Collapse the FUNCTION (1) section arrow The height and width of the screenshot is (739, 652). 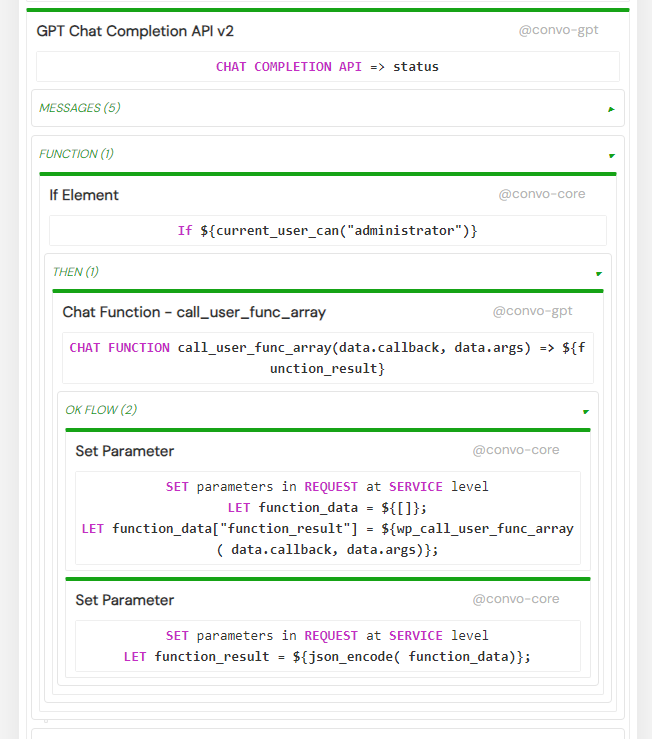(x=611, y=156)
